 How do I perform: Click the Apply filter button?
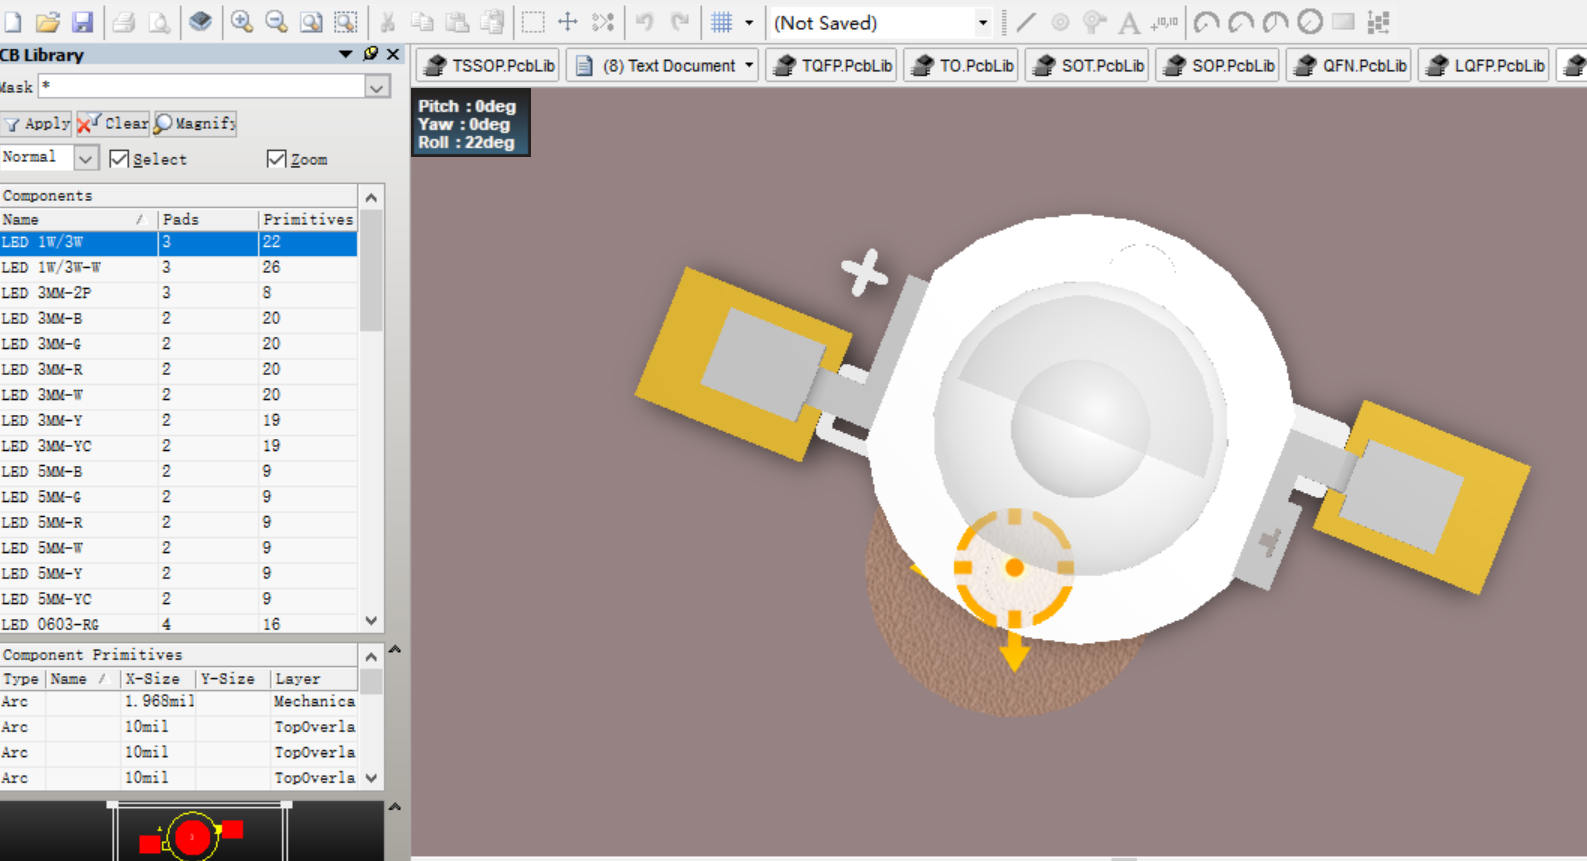pyautogui.click(x=37, y=123)
